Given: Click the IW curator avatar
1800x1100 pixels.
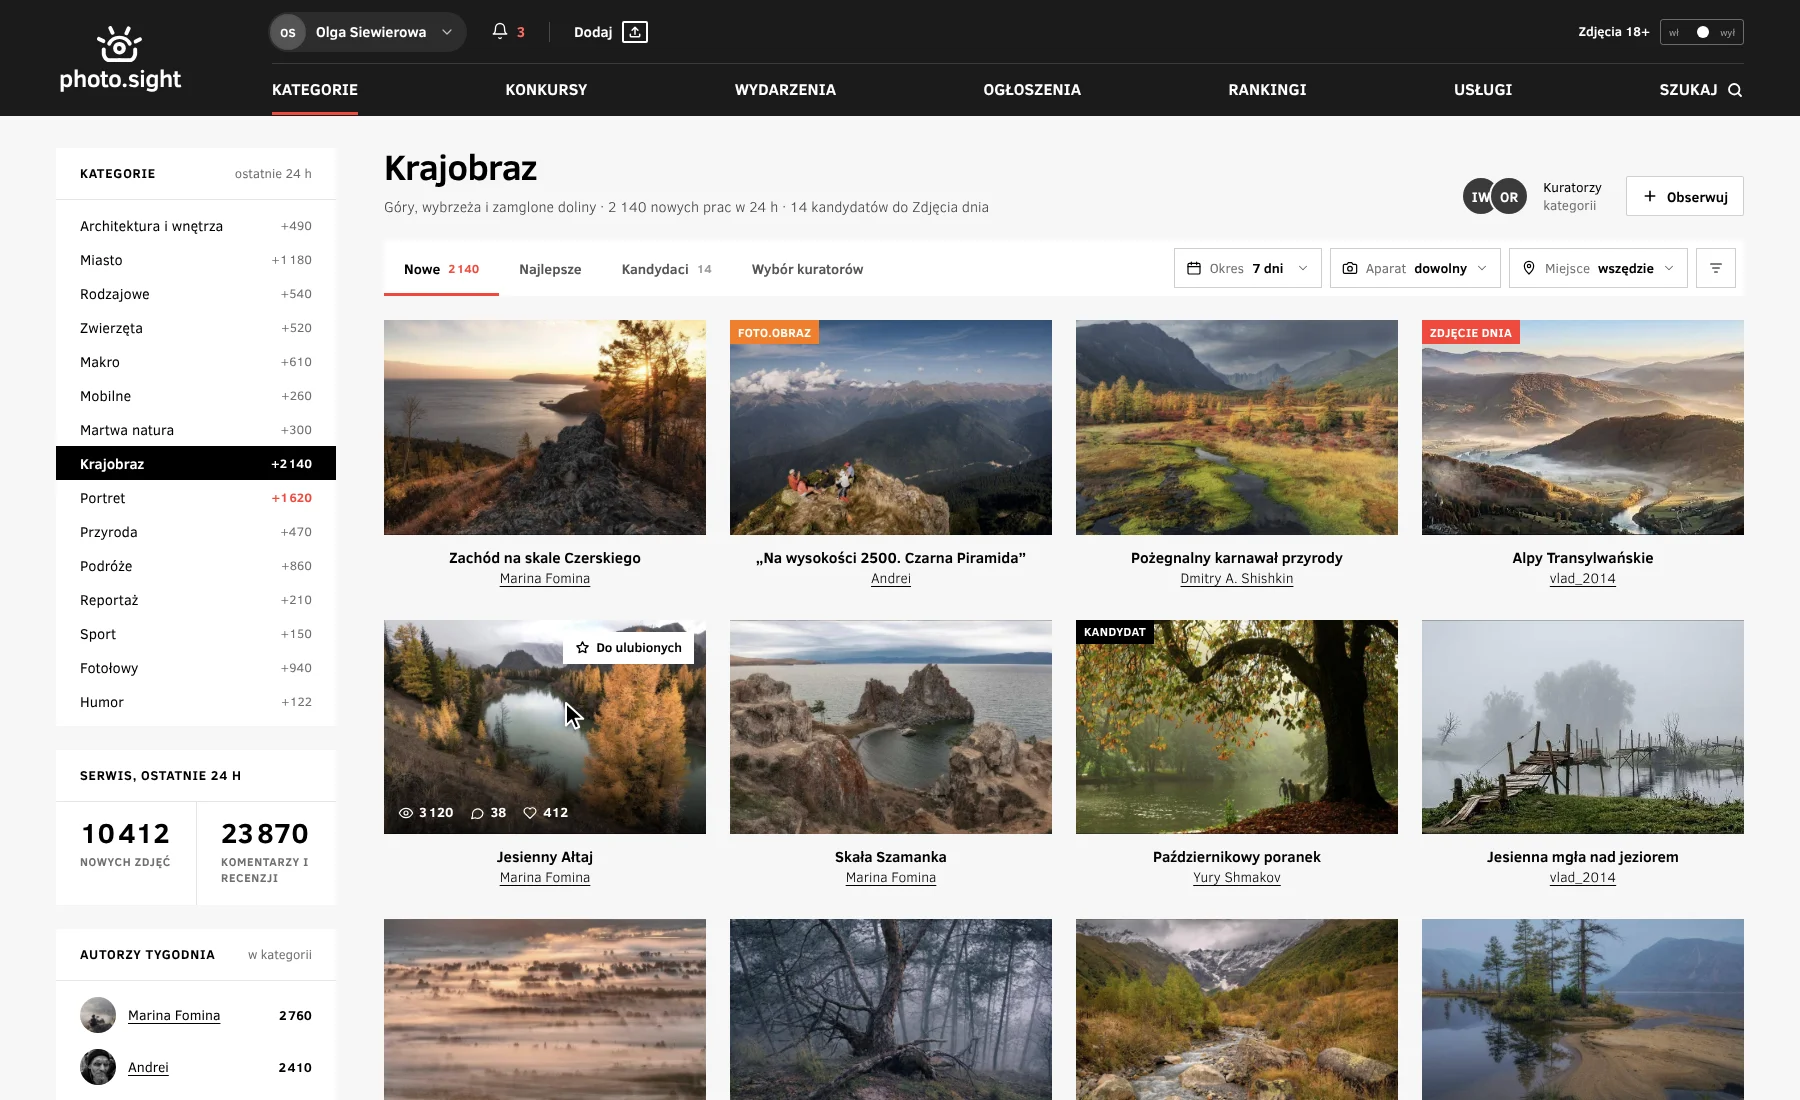Looking at the screenshot, I should point(1478,197).
